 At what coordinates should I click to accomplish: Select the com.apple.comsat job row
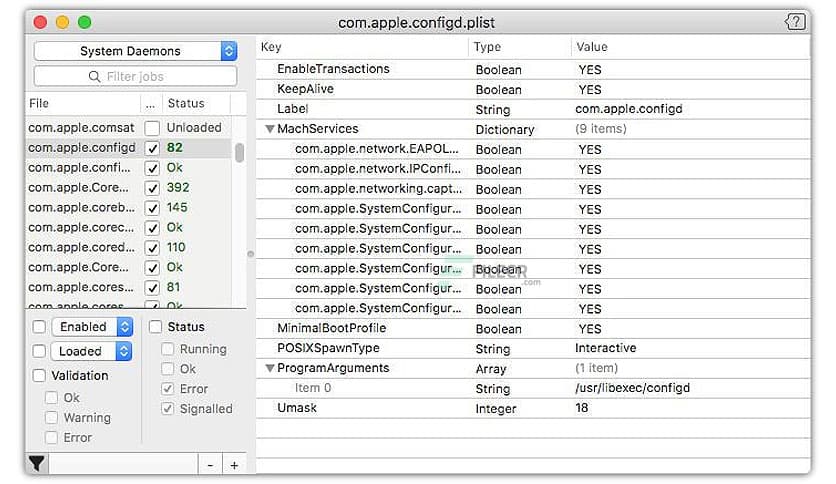(128, 128)
